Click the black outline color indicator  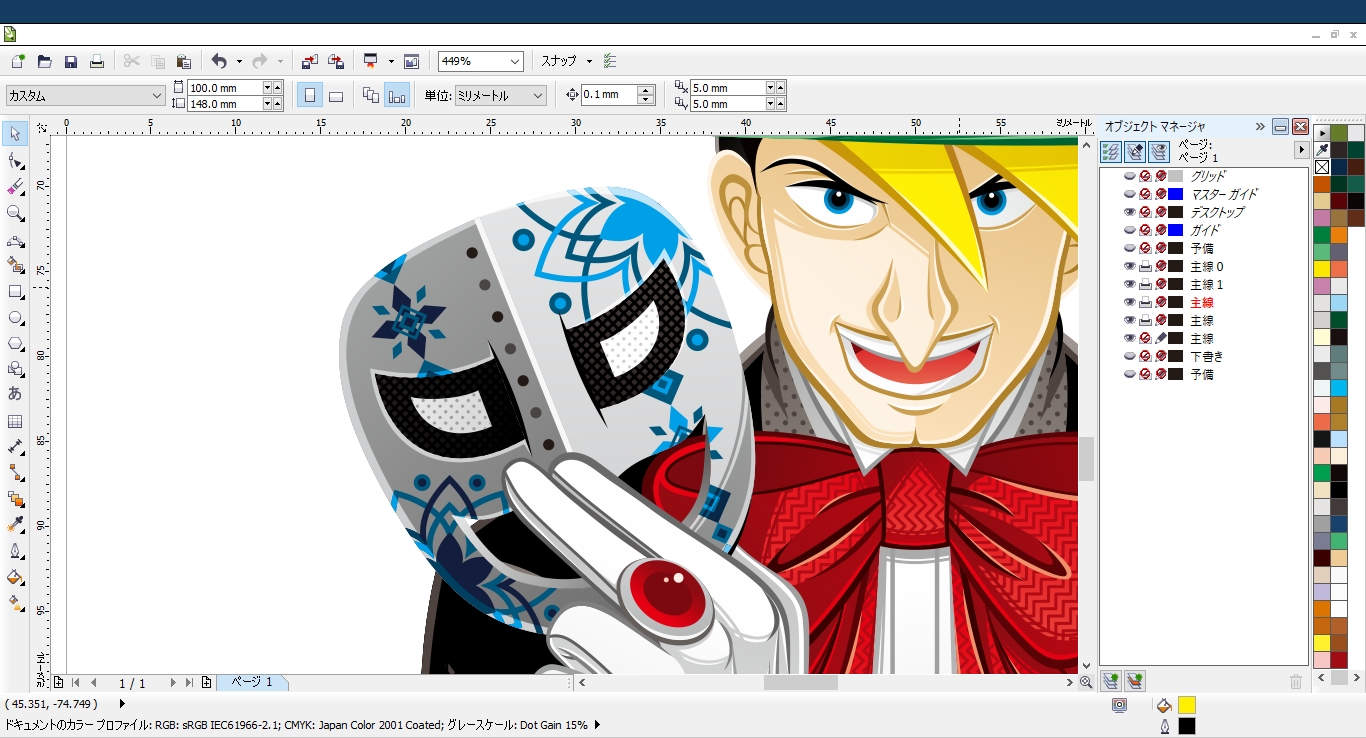[1187, 726]
